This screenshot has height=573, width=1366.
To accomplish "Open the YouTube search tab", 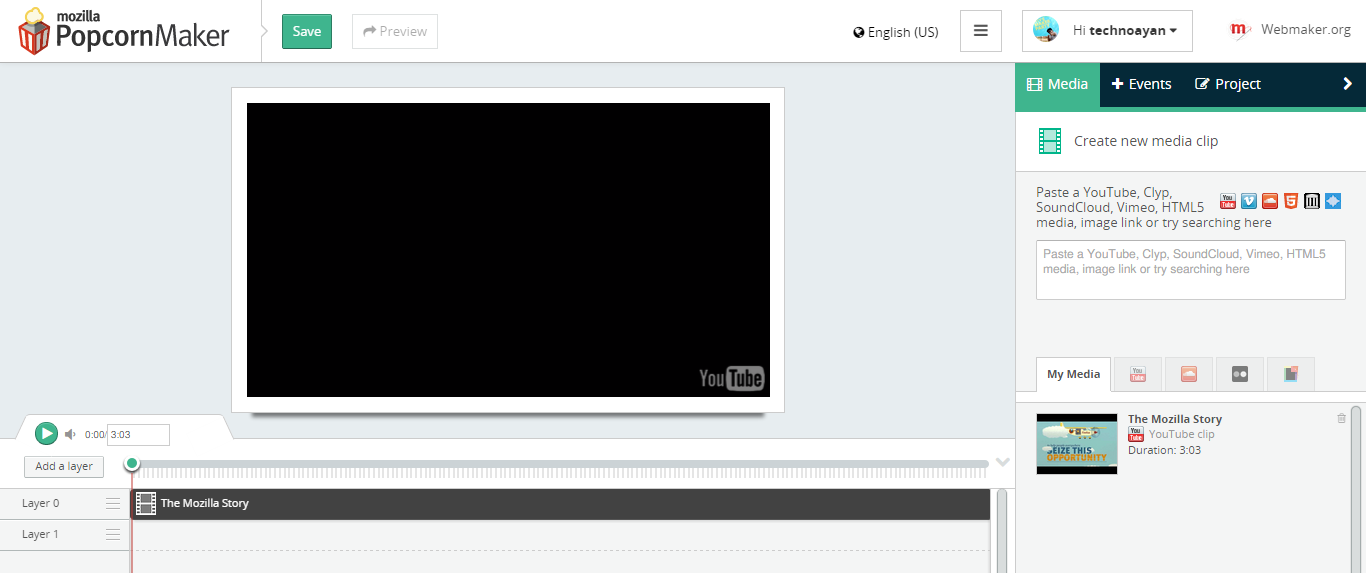I will [x=1137, y=374].
